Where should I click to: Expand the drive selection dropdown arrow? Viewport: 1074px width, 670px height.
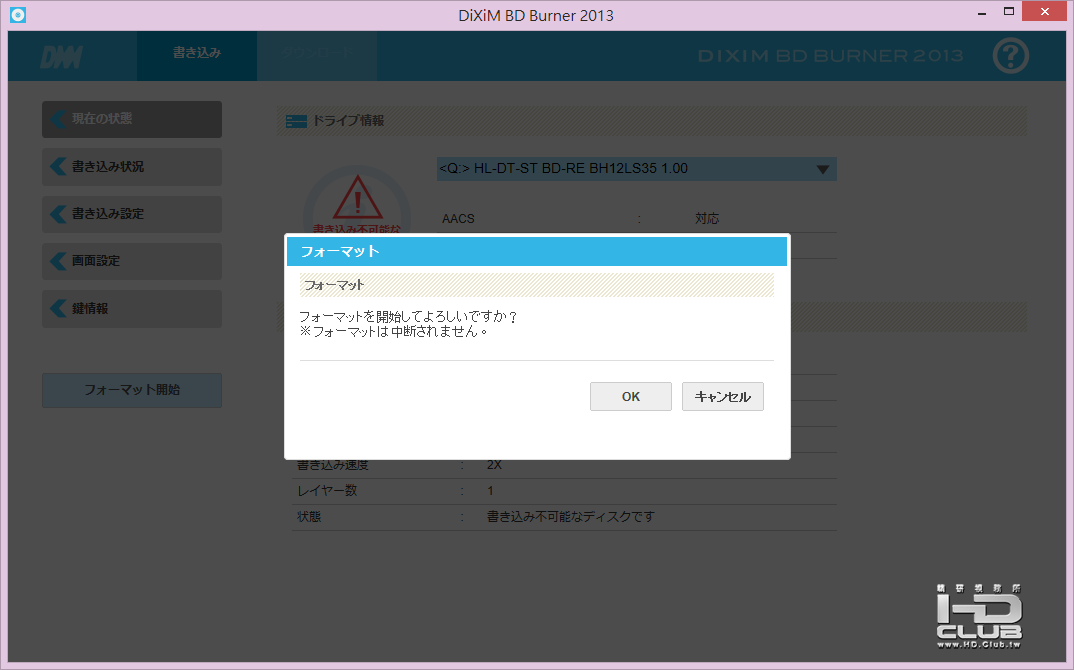click(x=823, y=169)
